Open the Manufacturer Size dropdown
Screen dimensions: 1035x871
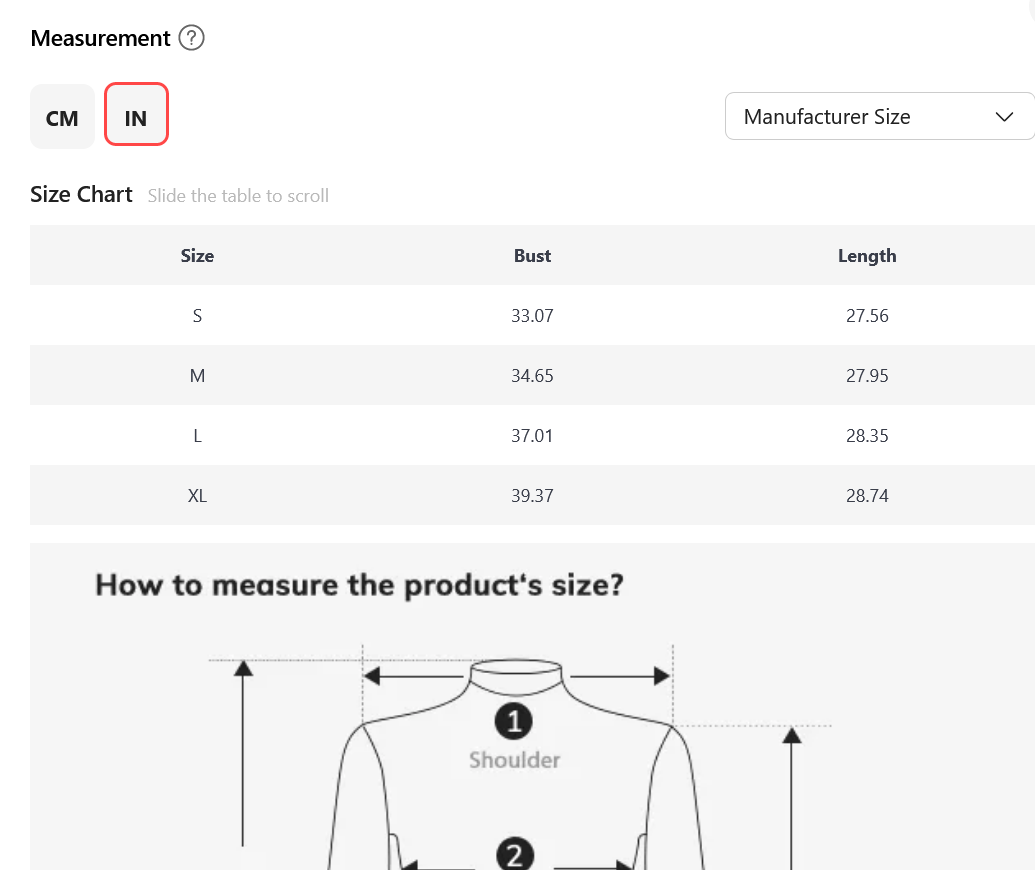click(x=879, y=116)
